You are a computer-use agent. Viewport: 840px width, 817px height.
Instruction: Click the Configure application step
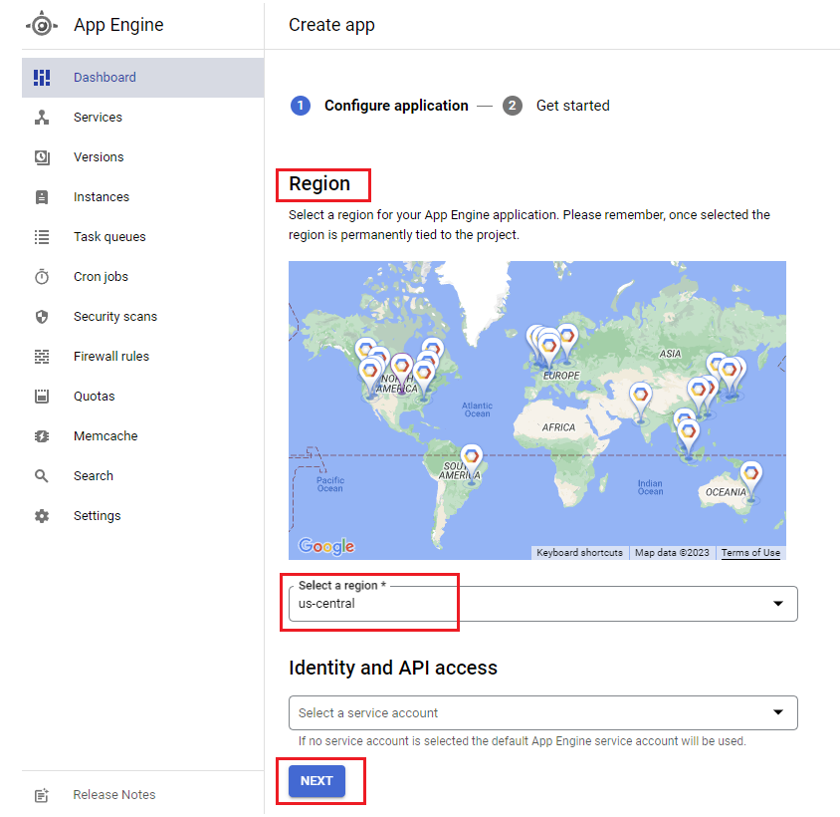379,106
